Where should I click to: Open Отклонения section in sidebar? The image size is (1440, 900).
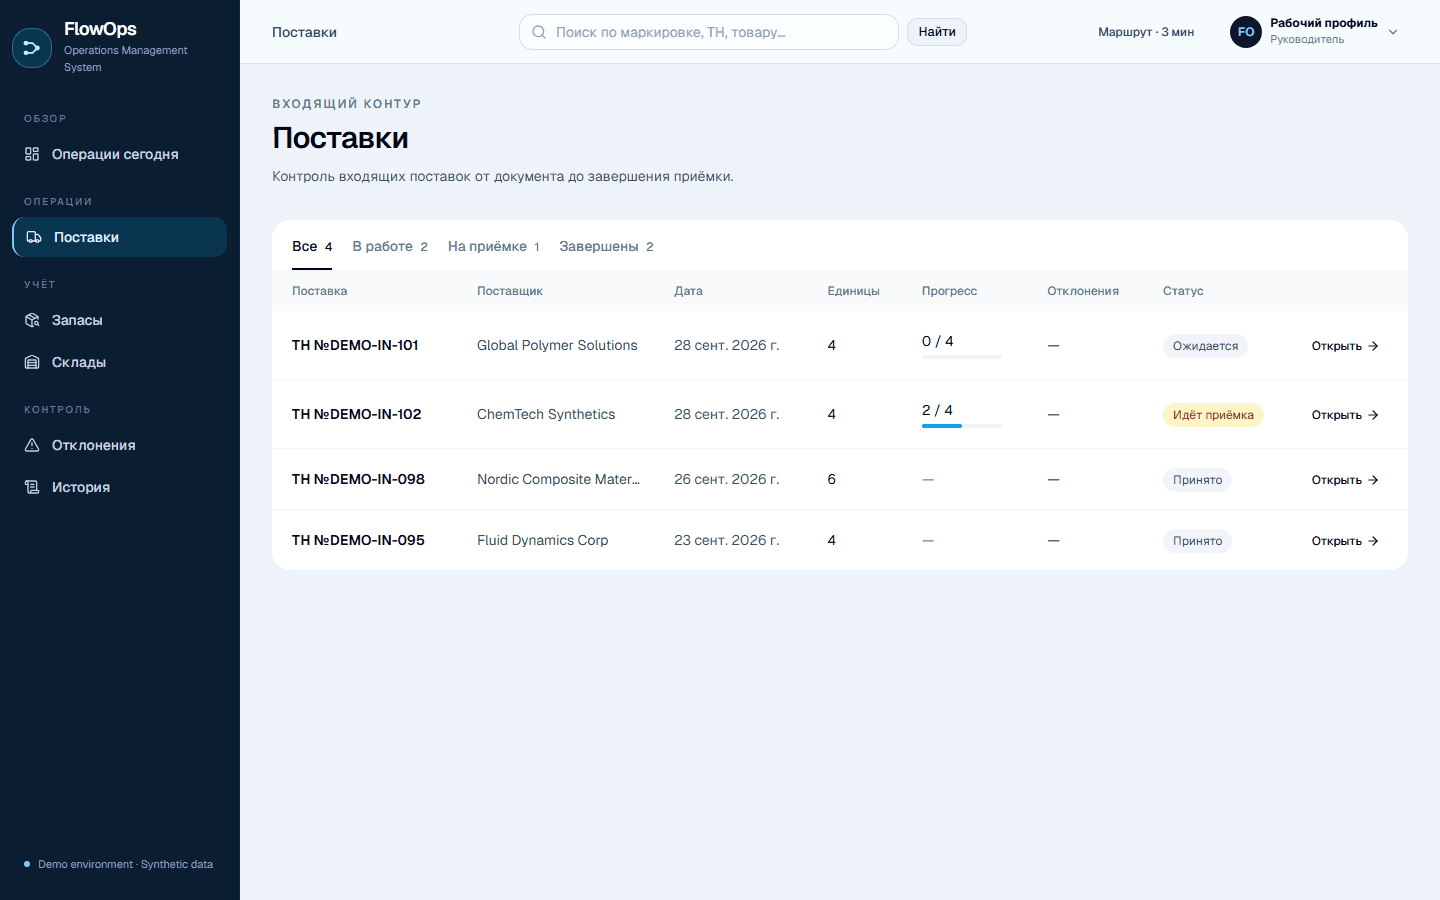(119, 445)
